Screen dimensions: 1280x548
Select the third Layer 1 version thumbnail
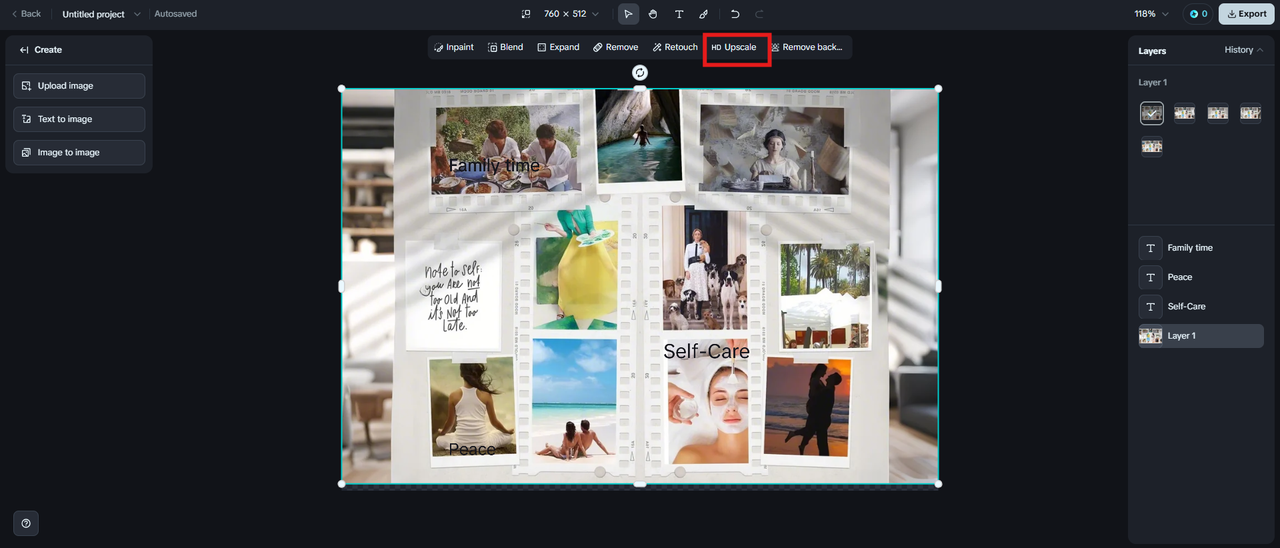1218,113
